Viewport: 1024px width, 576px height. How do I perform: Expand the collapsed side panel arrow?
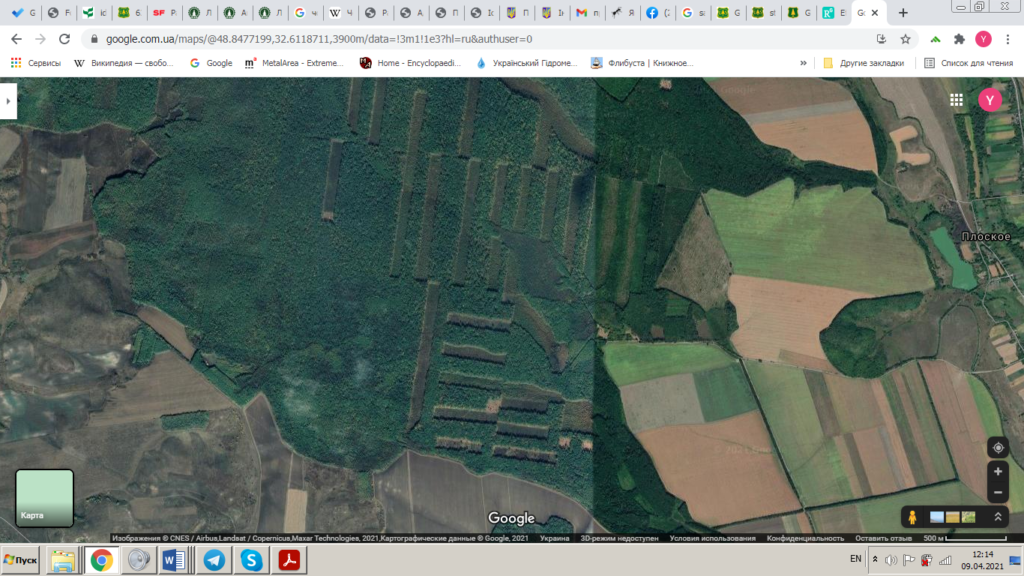click(9, 101)
